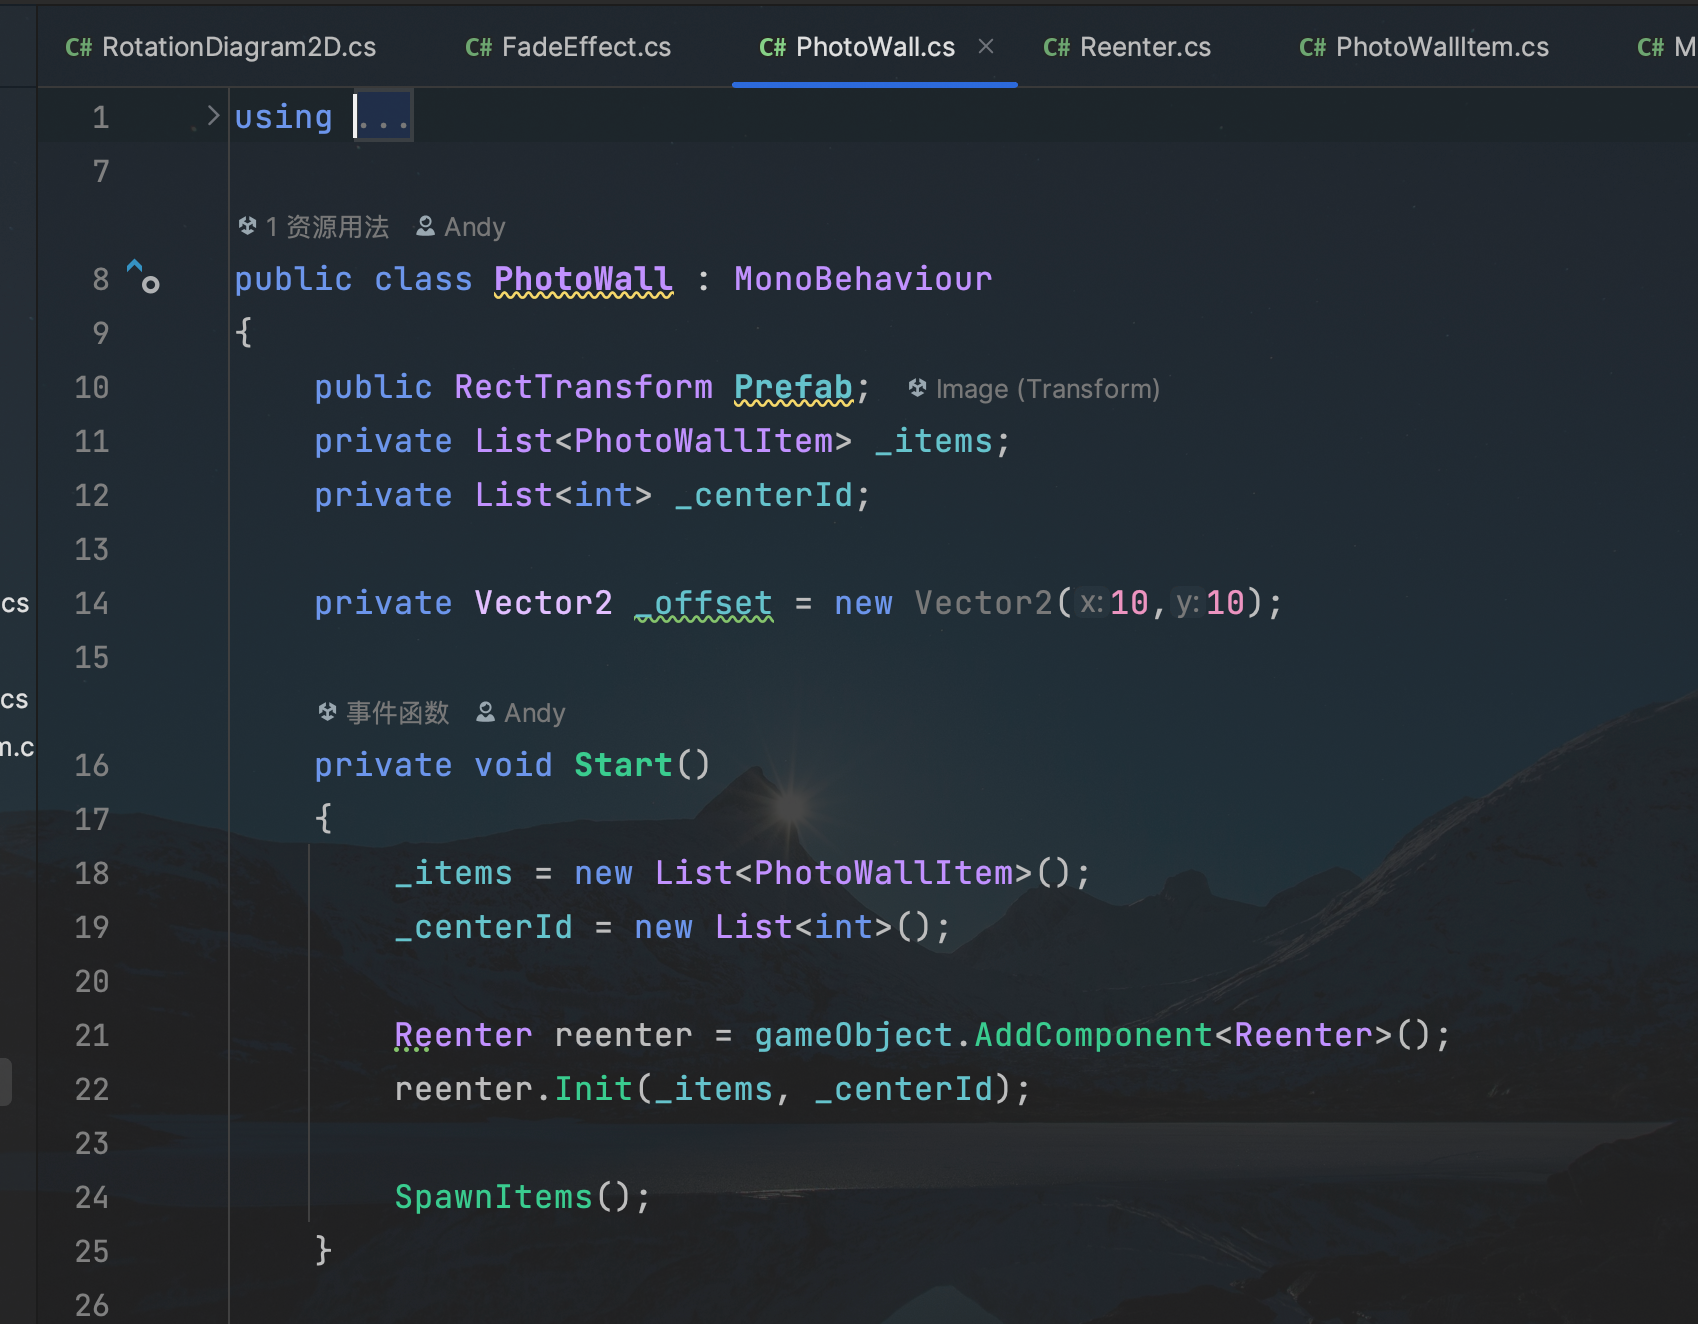
Task: Click line number 21 in the gutter
Action: click(92, 1035)
